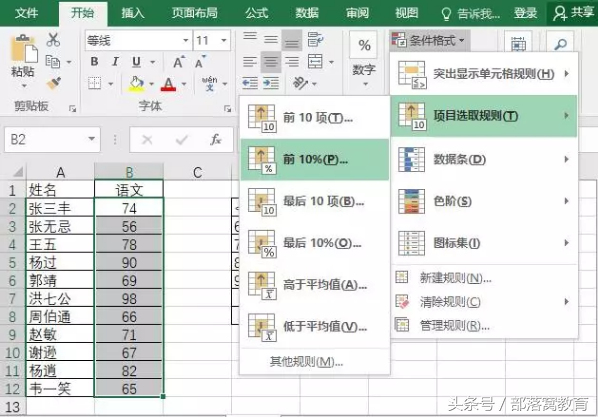Select 最后 10 项(B) rule
The width and height of the screenshot is (598, 417).
[x=315, y=201]
